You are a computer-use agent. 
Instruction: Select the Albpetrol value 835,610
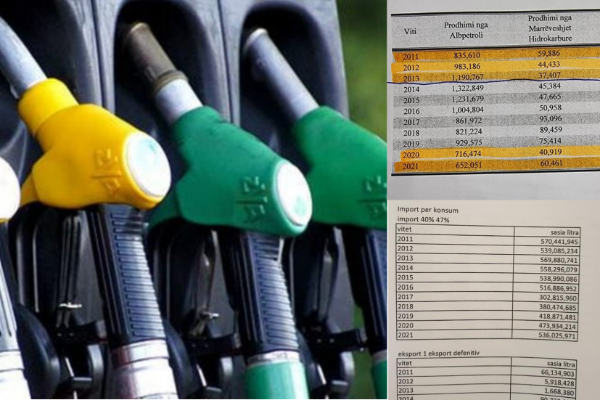(467, 56)
